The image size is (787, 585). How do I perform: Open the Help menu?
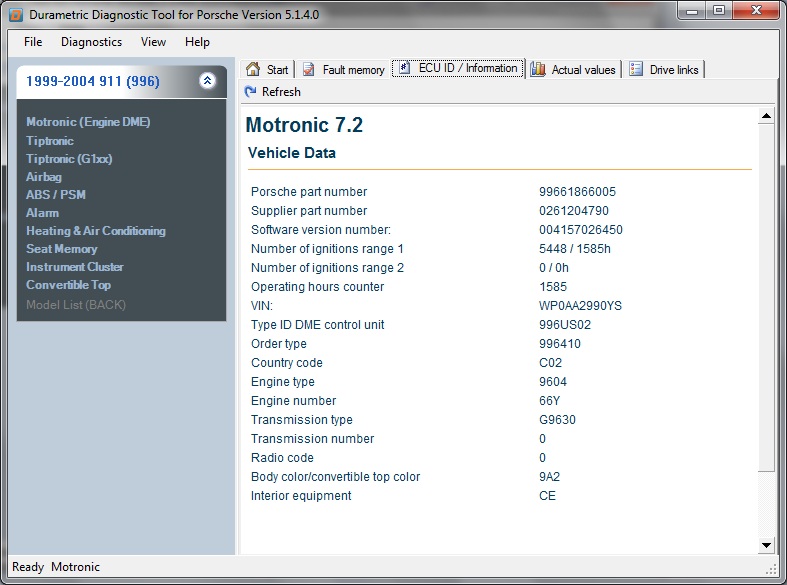point(197,42)
